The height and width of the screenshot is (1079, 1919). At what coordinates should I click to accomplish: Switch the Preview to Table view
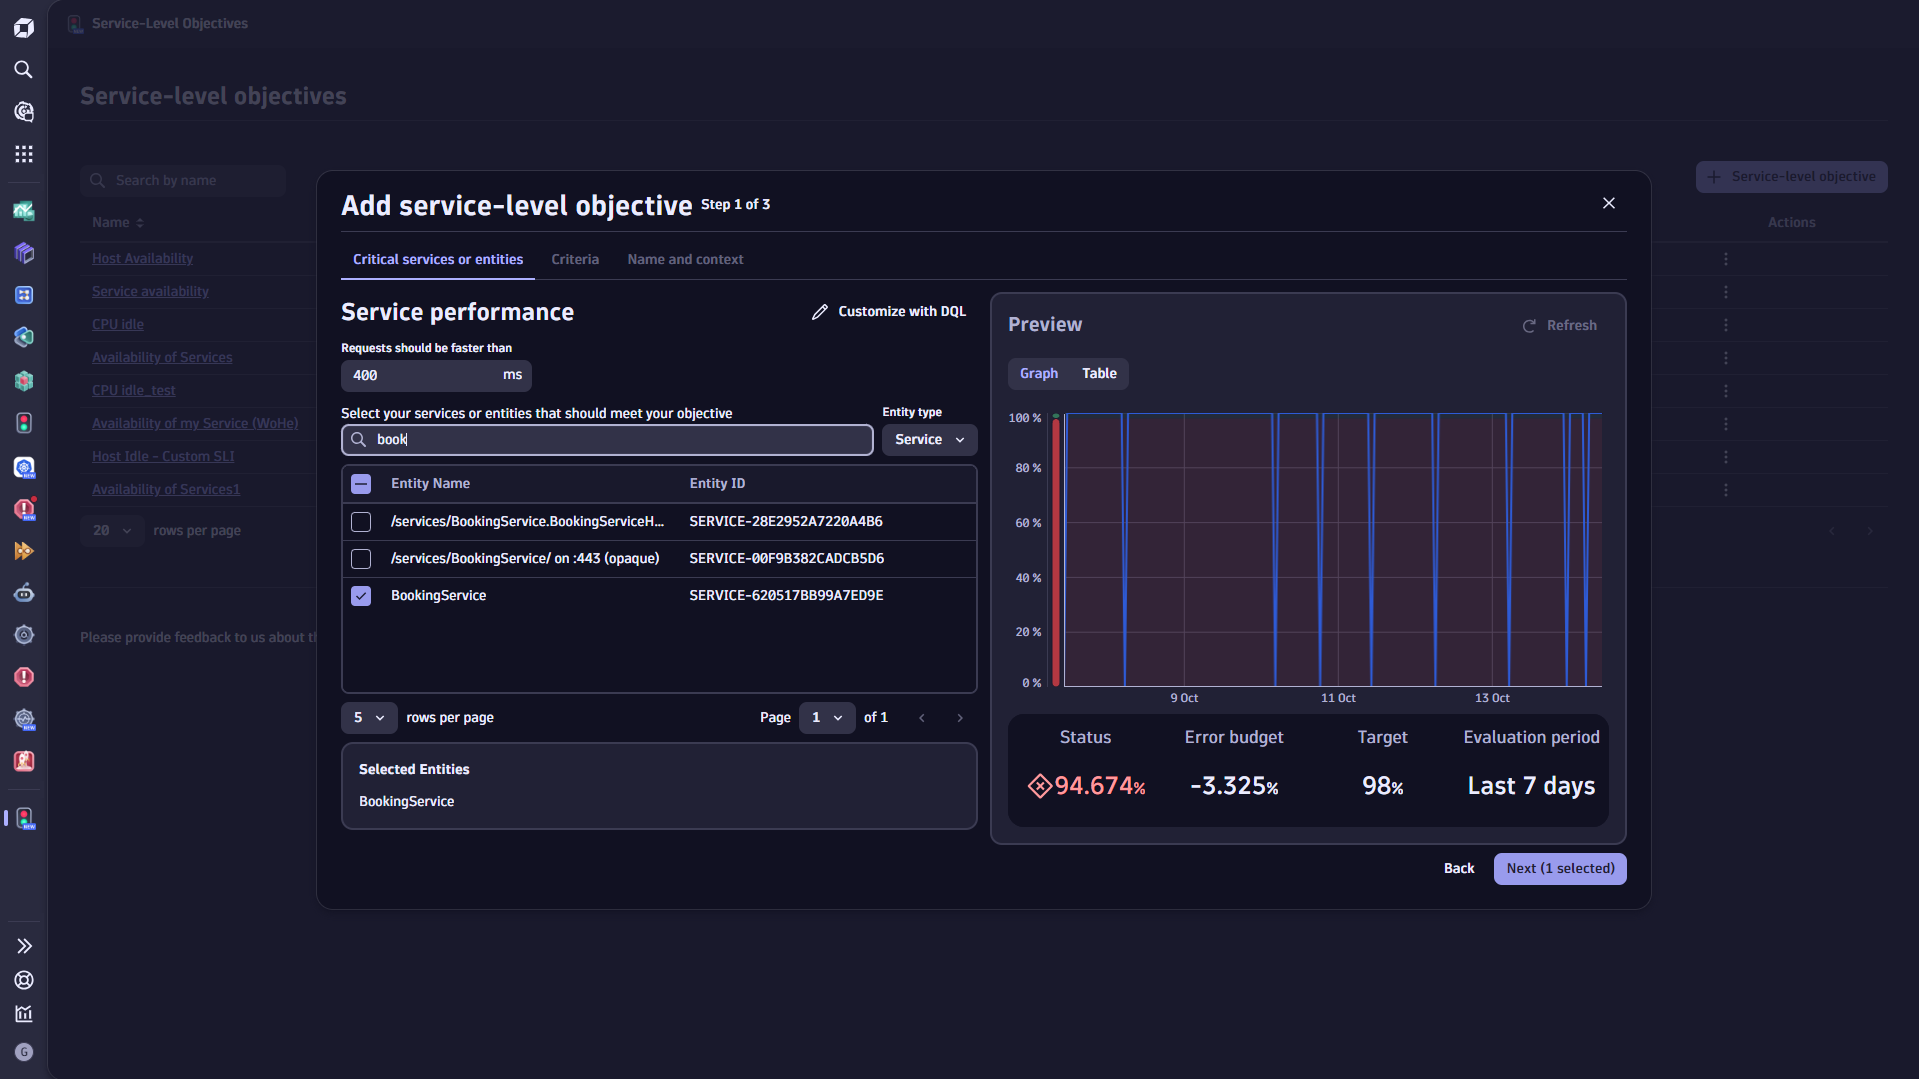pyautogui.click(x=1098, y=373)
